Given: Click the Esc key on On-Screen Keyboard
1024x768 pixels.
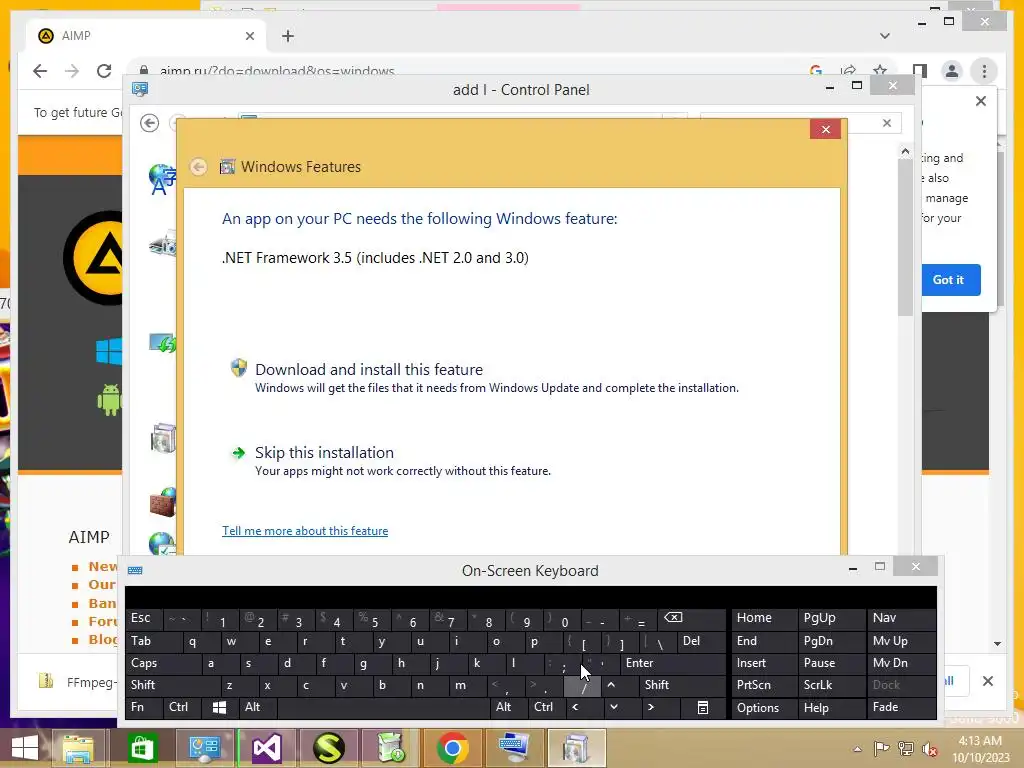Looking at the screenshot, I should tap(144, 618).
